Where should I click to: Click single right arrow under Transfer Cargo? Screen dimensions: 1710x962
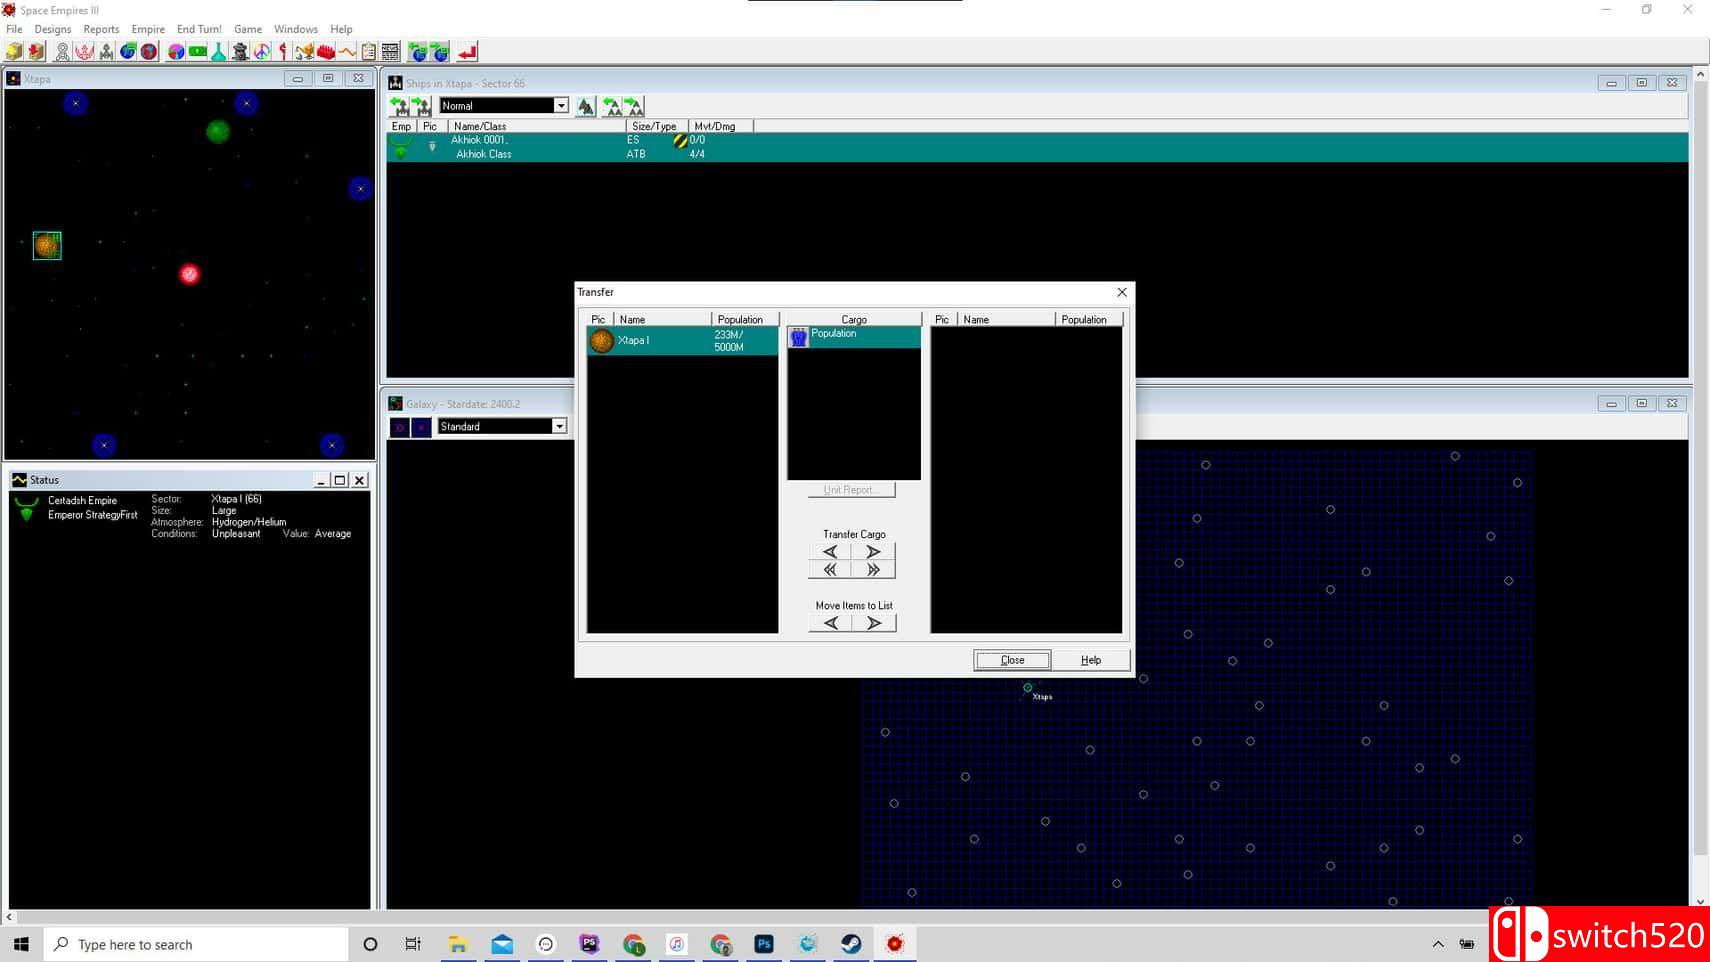(x=873, y=552)
